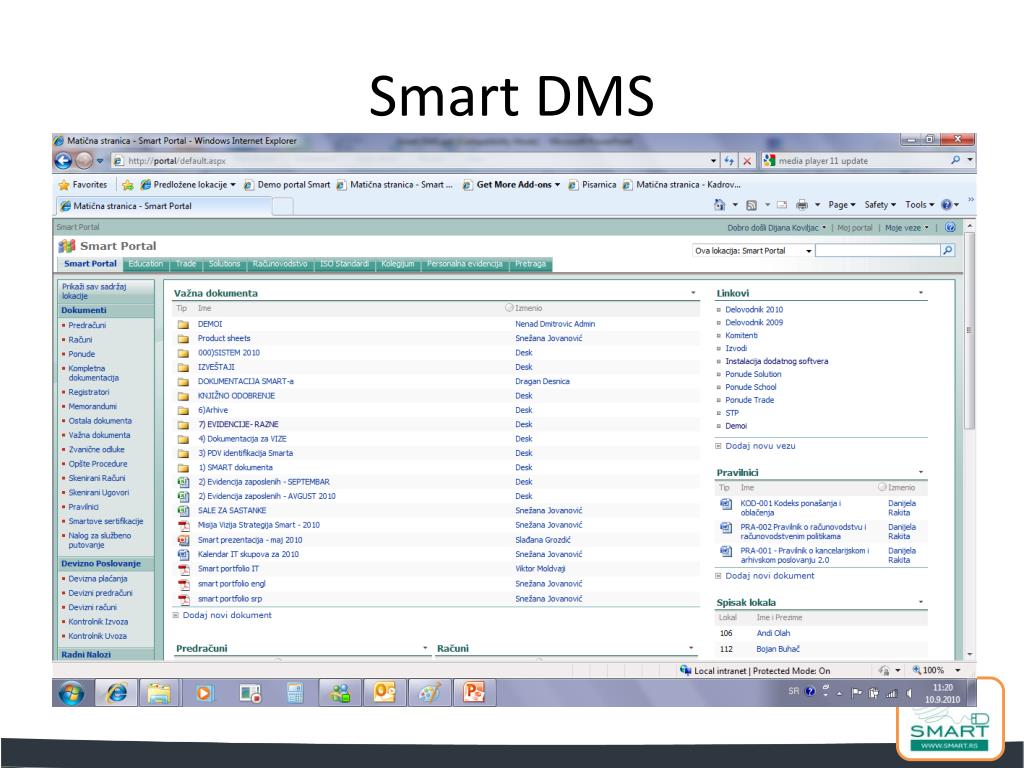This screenshot has width=1024, height=768.
Task: Open the Devizna plaćanja sidebar link
Action: [98, 579]
